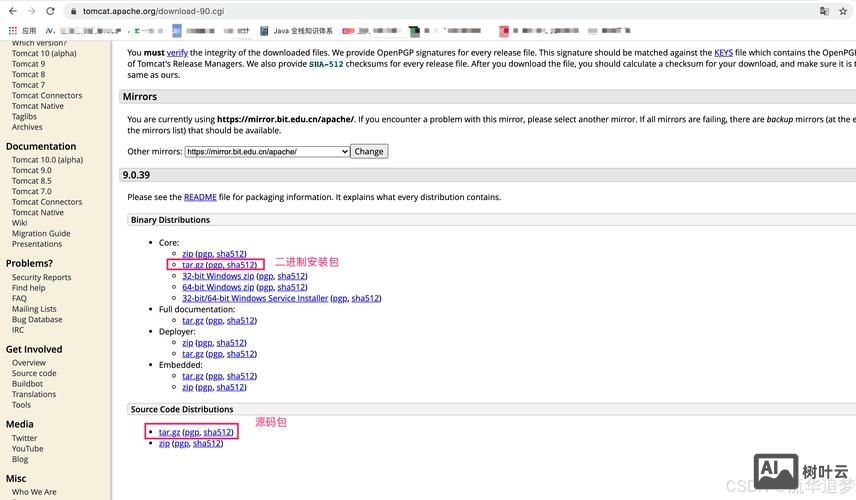Open the Java 全栈知识体系 bookmark

tap(296, 31)
